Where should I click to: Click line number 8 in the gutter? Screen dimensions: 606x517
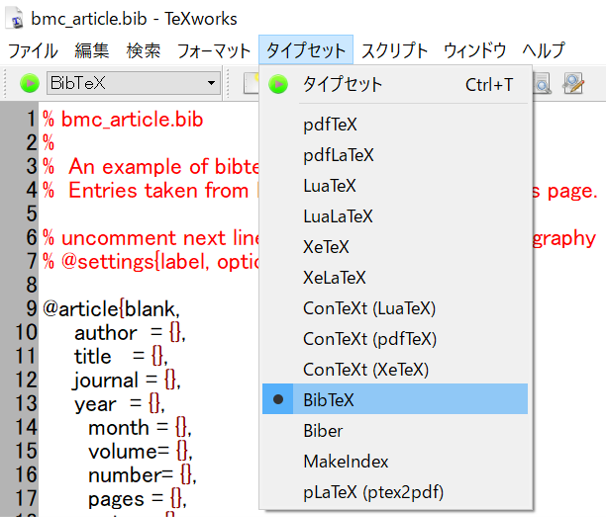point(31,285)
